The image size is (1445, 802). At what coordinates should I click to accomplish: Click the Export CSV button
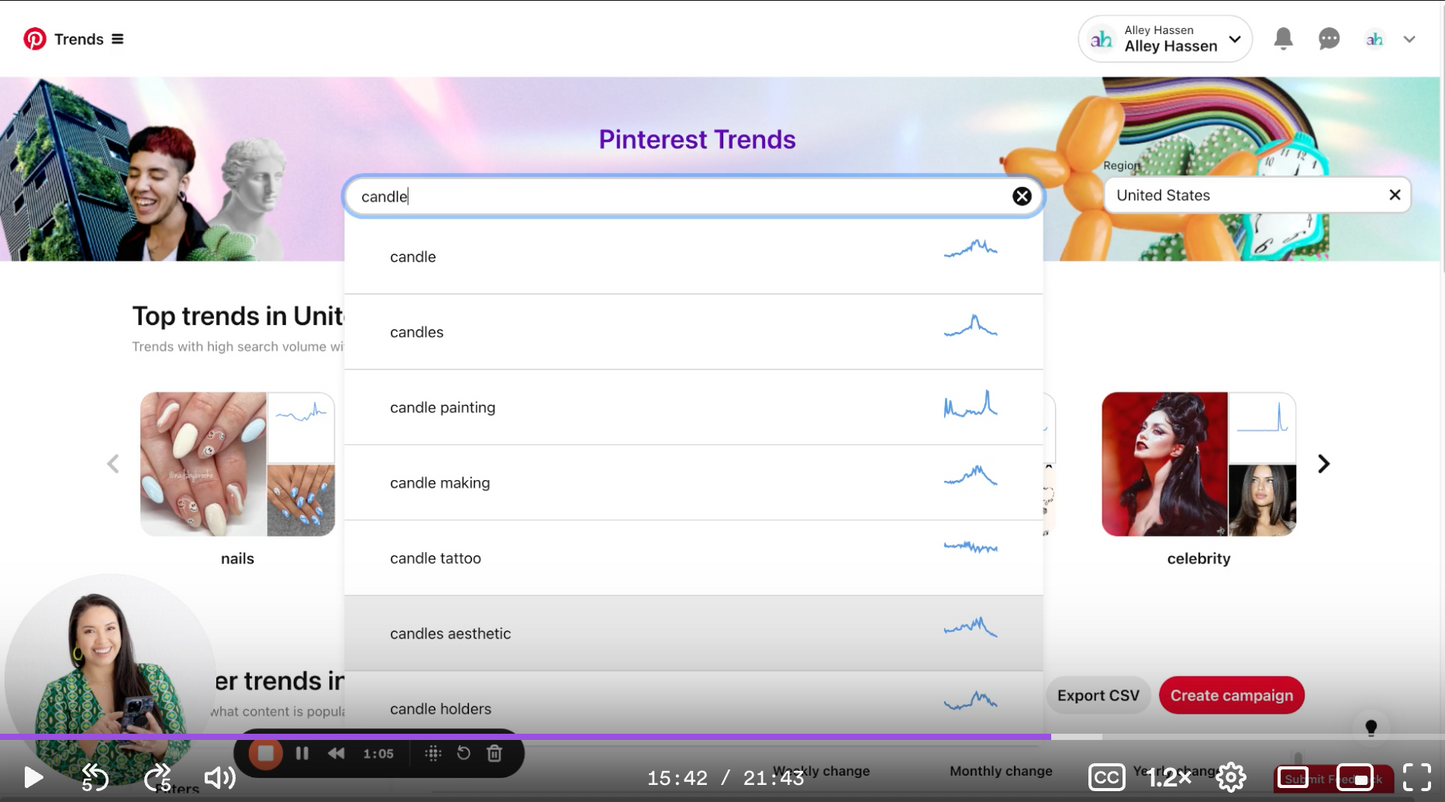1097,696
